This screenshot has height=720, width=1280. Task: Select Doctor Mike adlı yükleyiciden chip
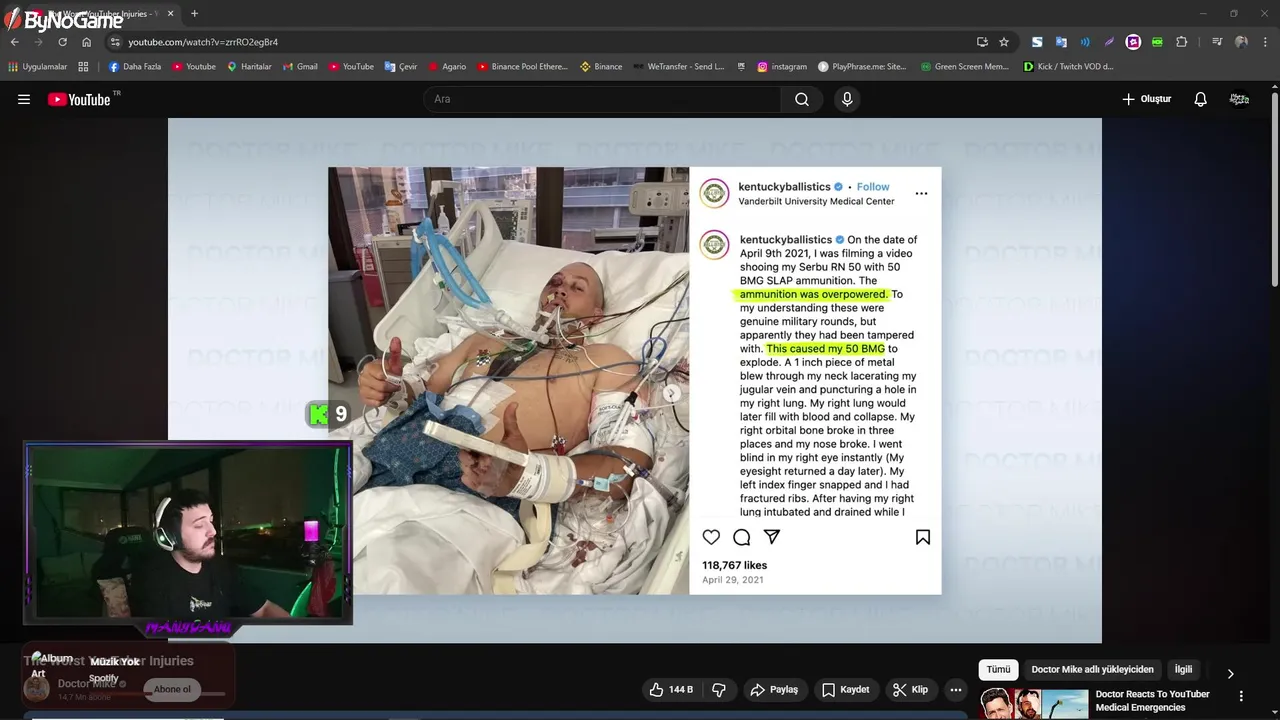(x=1092, y=670)
